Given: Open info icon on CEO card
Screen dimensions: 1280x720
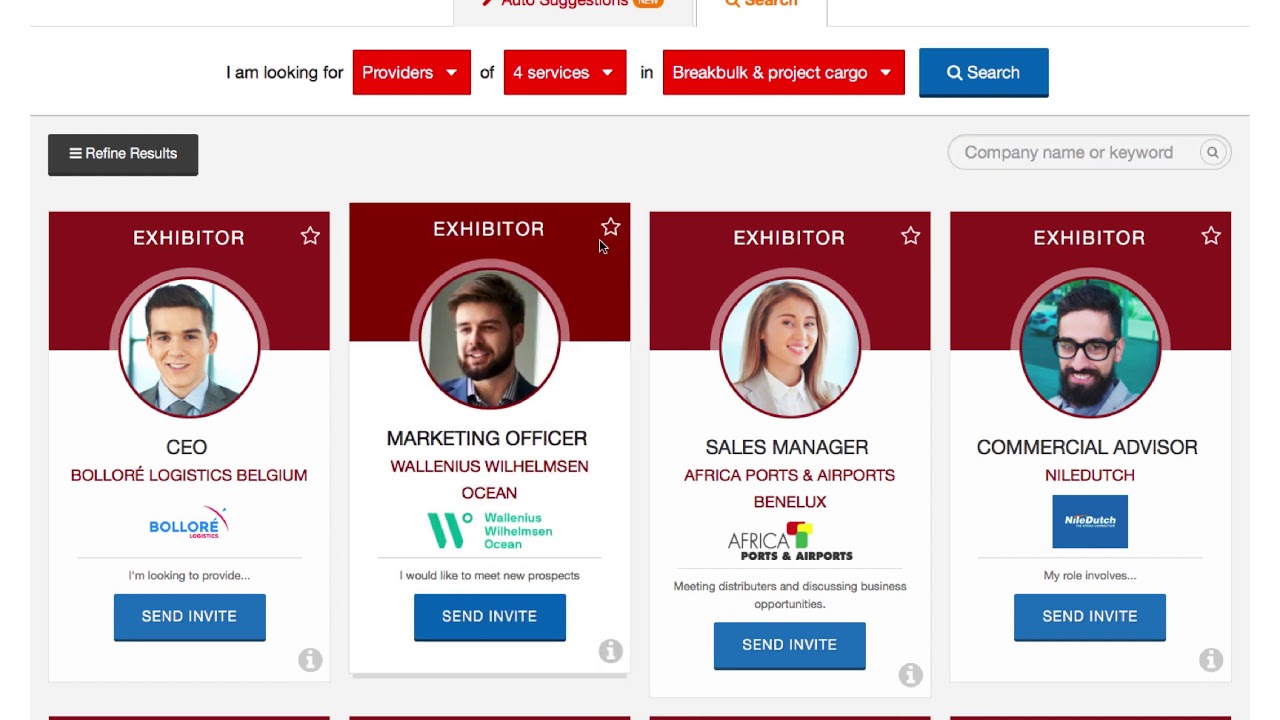Looking at the screenshot, I should (x=310, y=660).
